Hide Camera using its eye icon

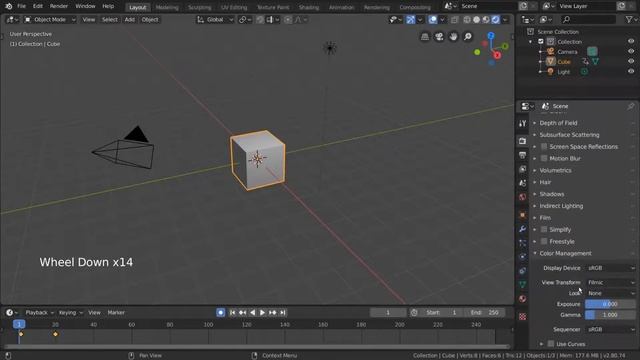pos(631,51)
